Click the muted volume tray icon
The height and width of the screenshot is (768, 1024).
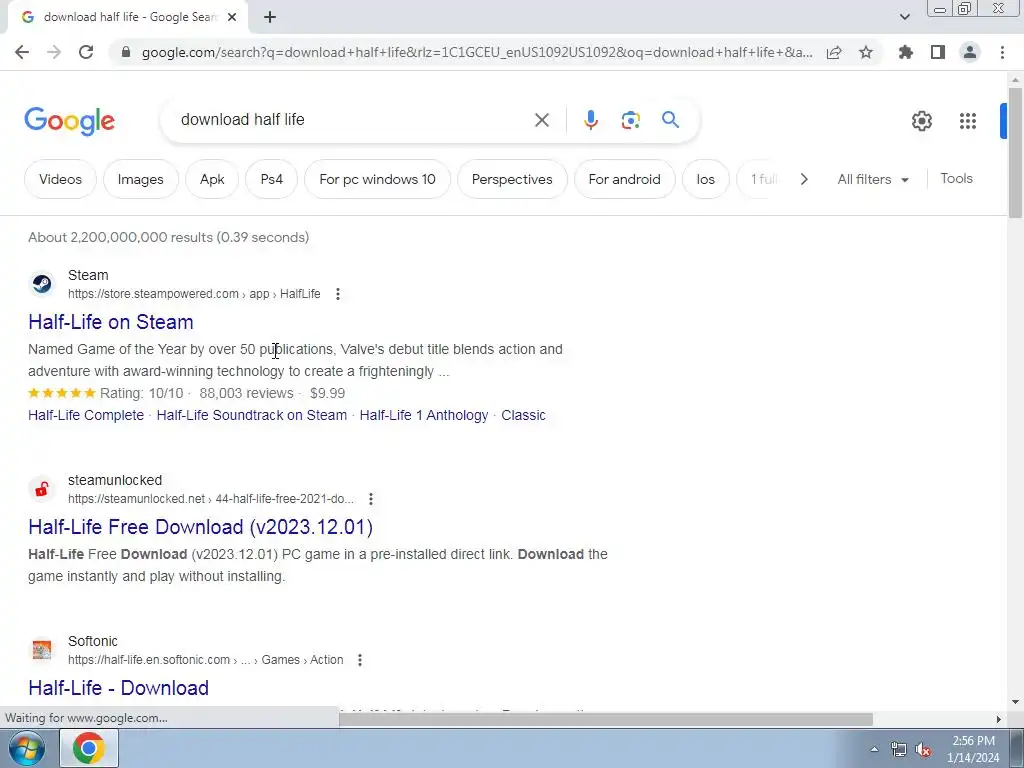click(923, 750)
